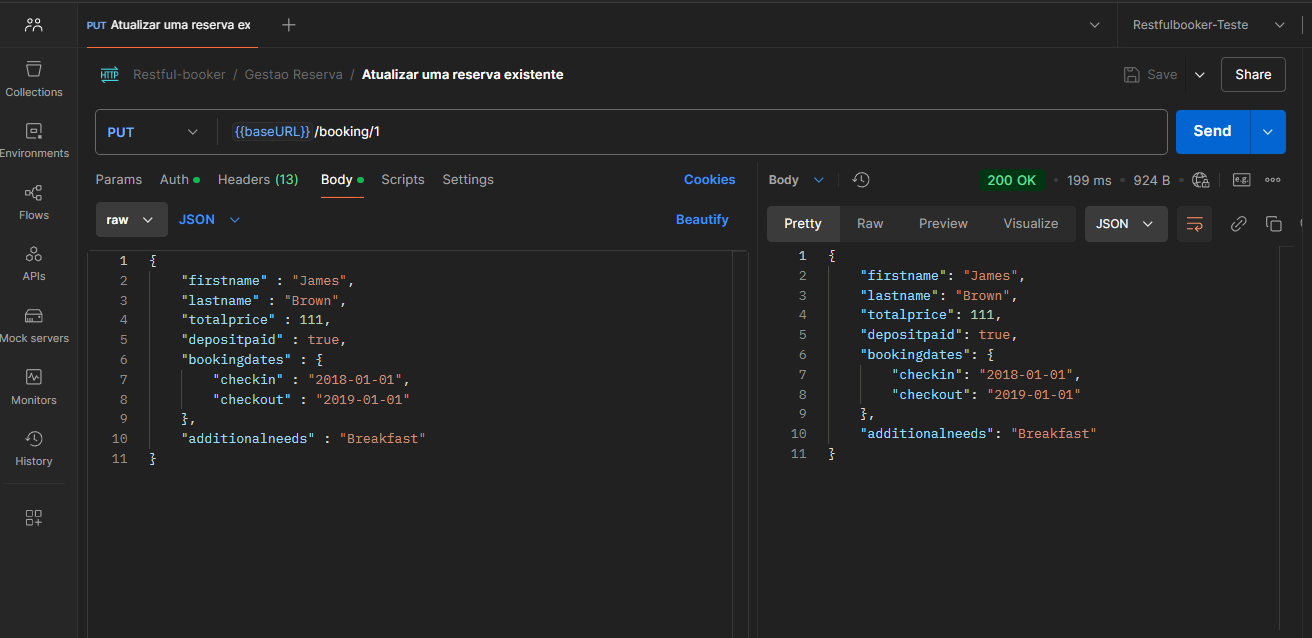Copy the response body using copy icon
This screenshot has width=1312, height=638.
coord(1273,224)
